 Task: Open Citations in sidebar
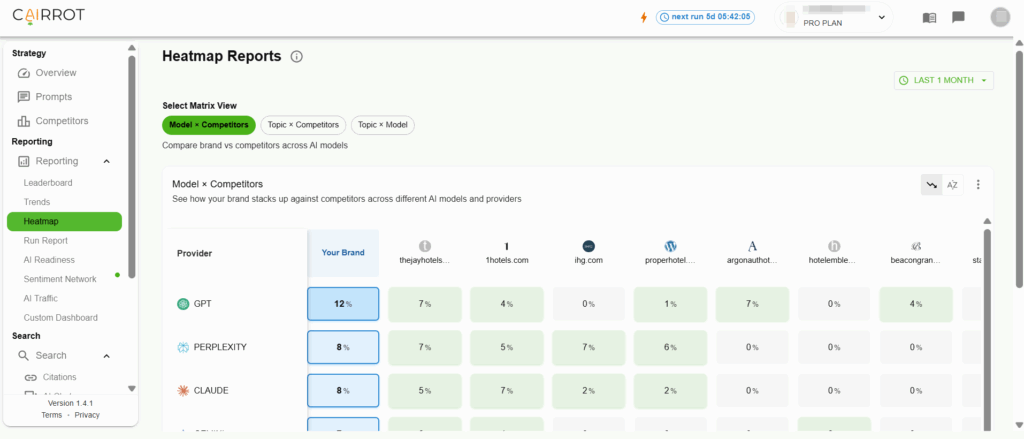pyautogui.click(x=59, y=377)
